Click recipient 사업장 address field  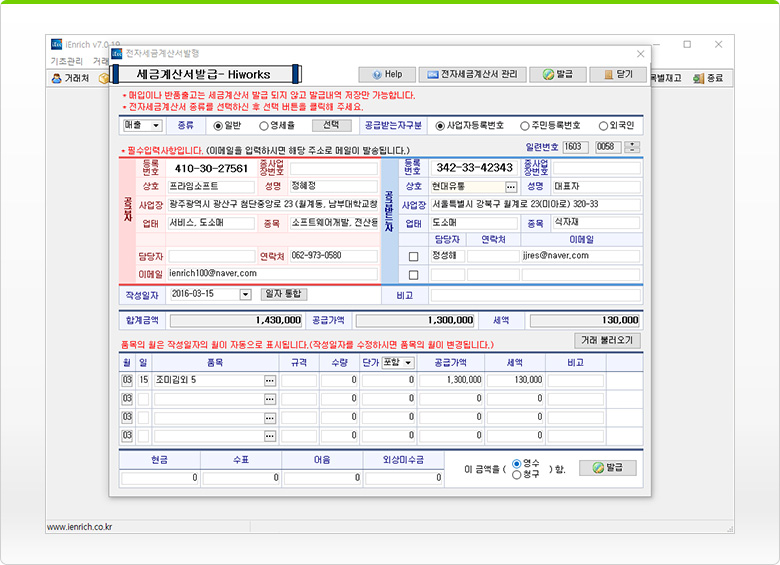535,204
